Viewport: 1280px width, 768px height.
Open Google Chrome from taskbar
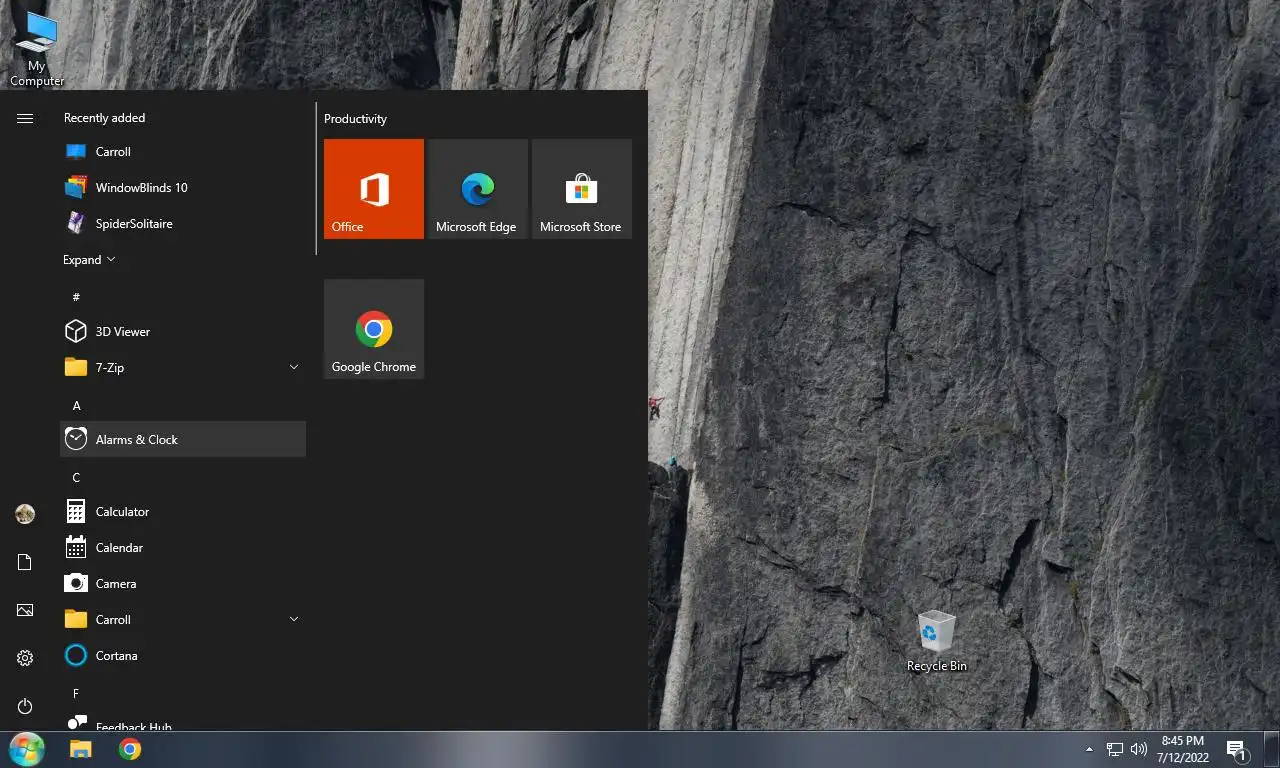click(130, 749)
